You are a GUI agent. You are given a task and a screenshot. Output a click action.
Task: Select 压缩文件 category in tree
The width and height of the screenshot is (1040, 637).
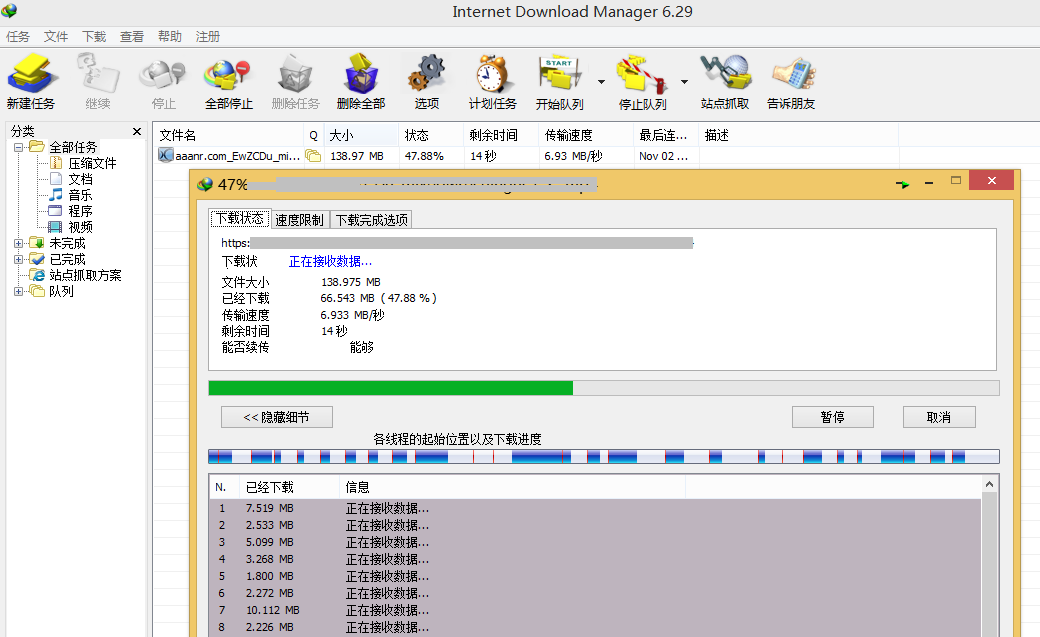click(92, 163)
